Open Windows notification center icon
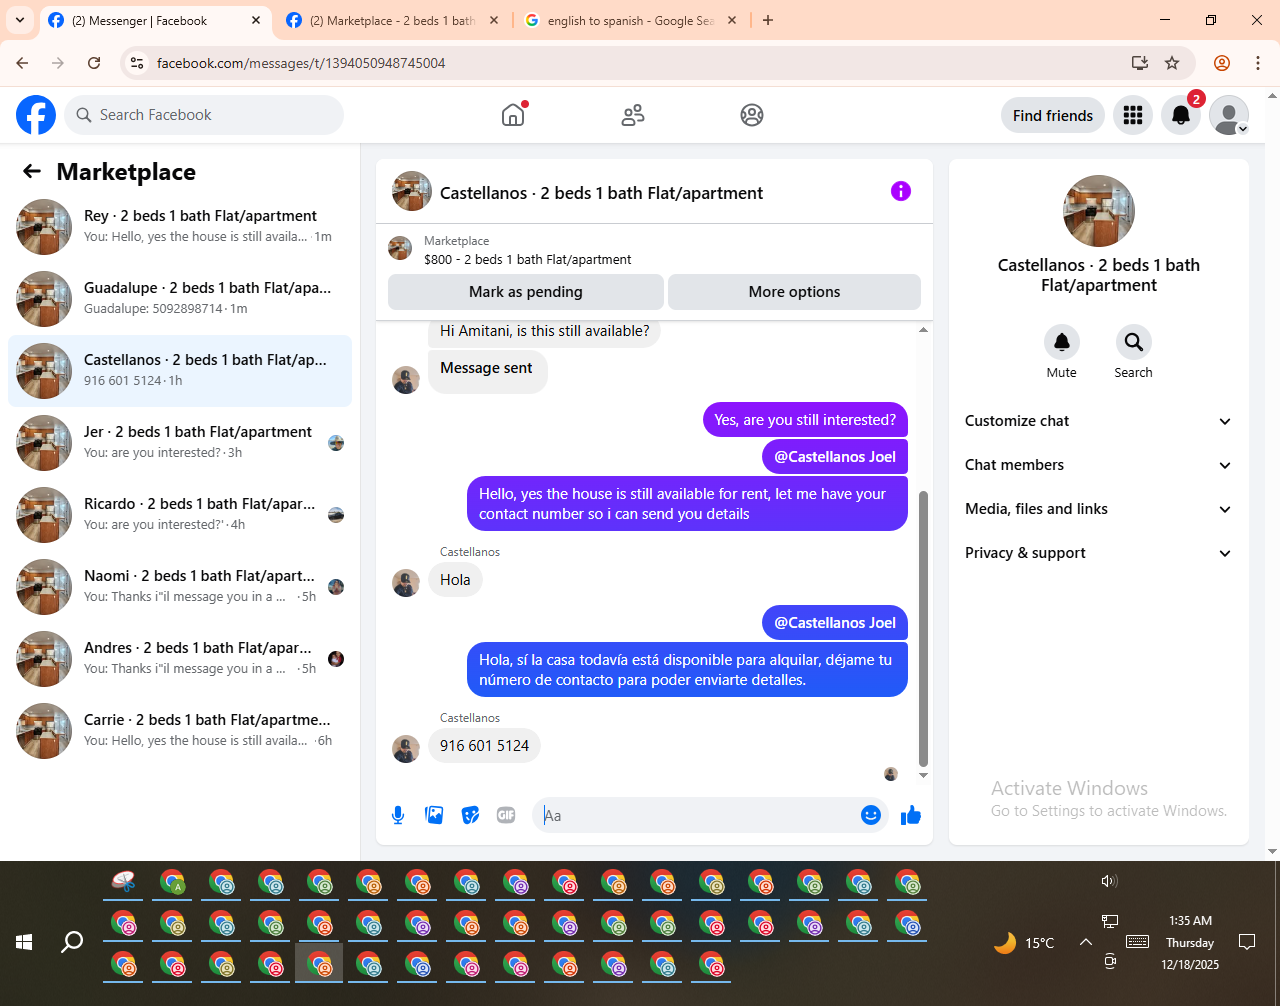Image resolution: width=1280 pixels, height=1006 pixels. point(1247,942)
